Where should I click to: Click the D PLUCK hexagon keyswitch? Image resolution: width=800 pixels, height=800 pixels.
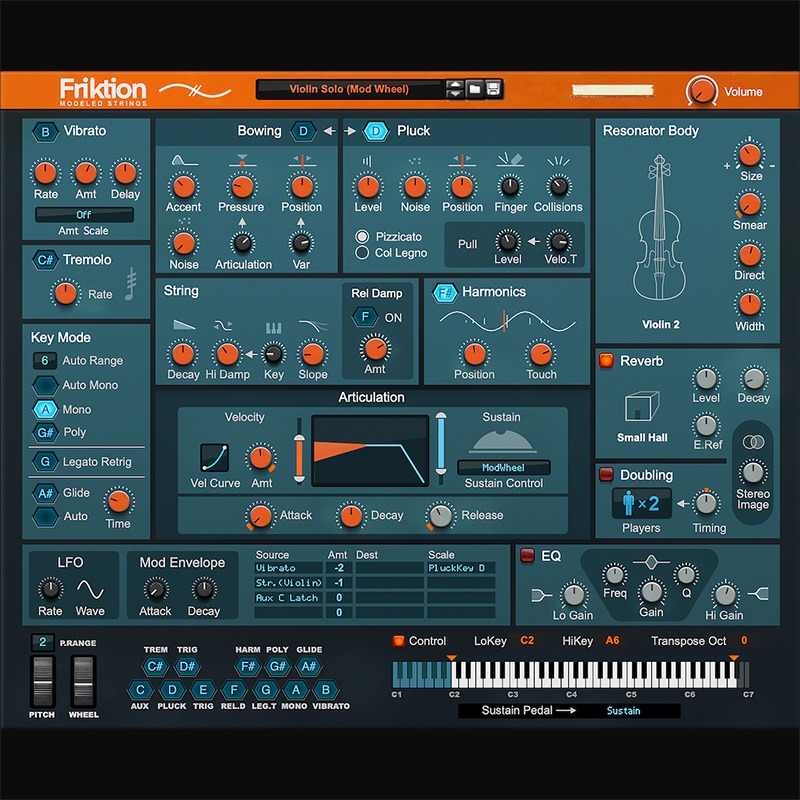172,690
